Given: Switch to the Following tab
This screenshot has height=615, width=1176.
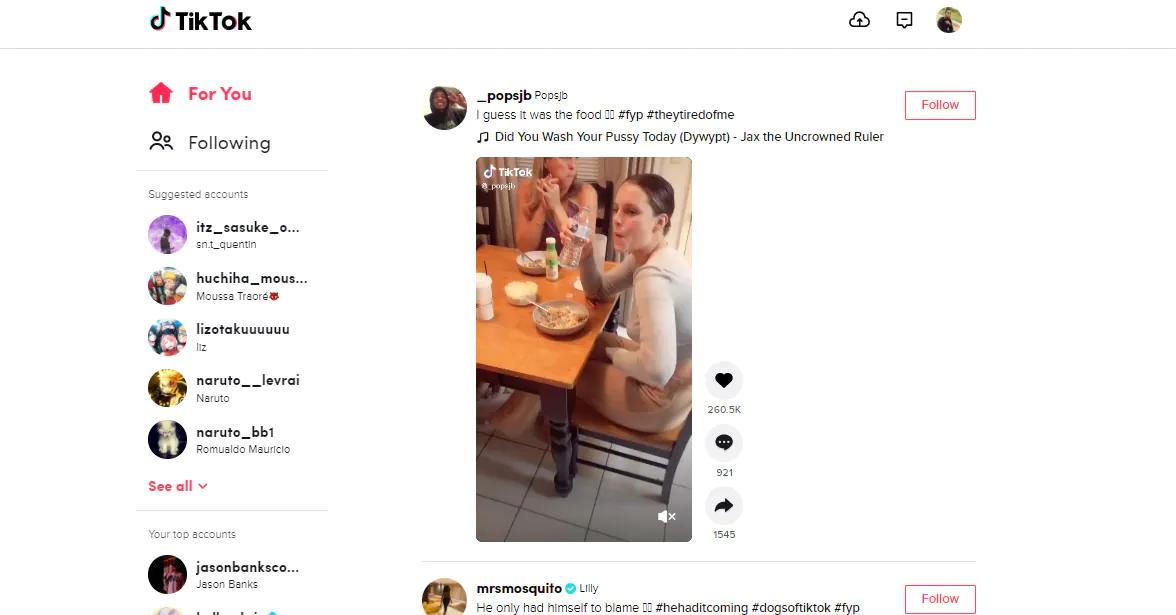Looking at the screenshot, I should [x=210, y=142].
